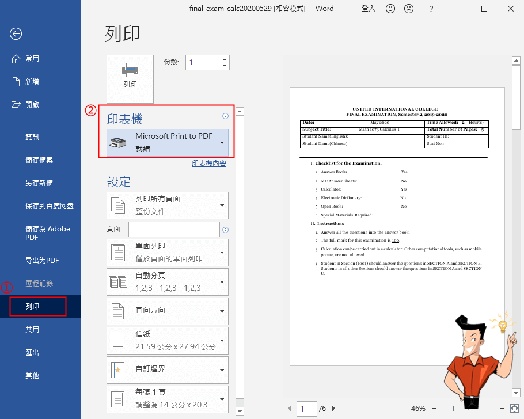Click the current page number field below preview
This screenshot has height=419, width=524.
coord(307,409)
